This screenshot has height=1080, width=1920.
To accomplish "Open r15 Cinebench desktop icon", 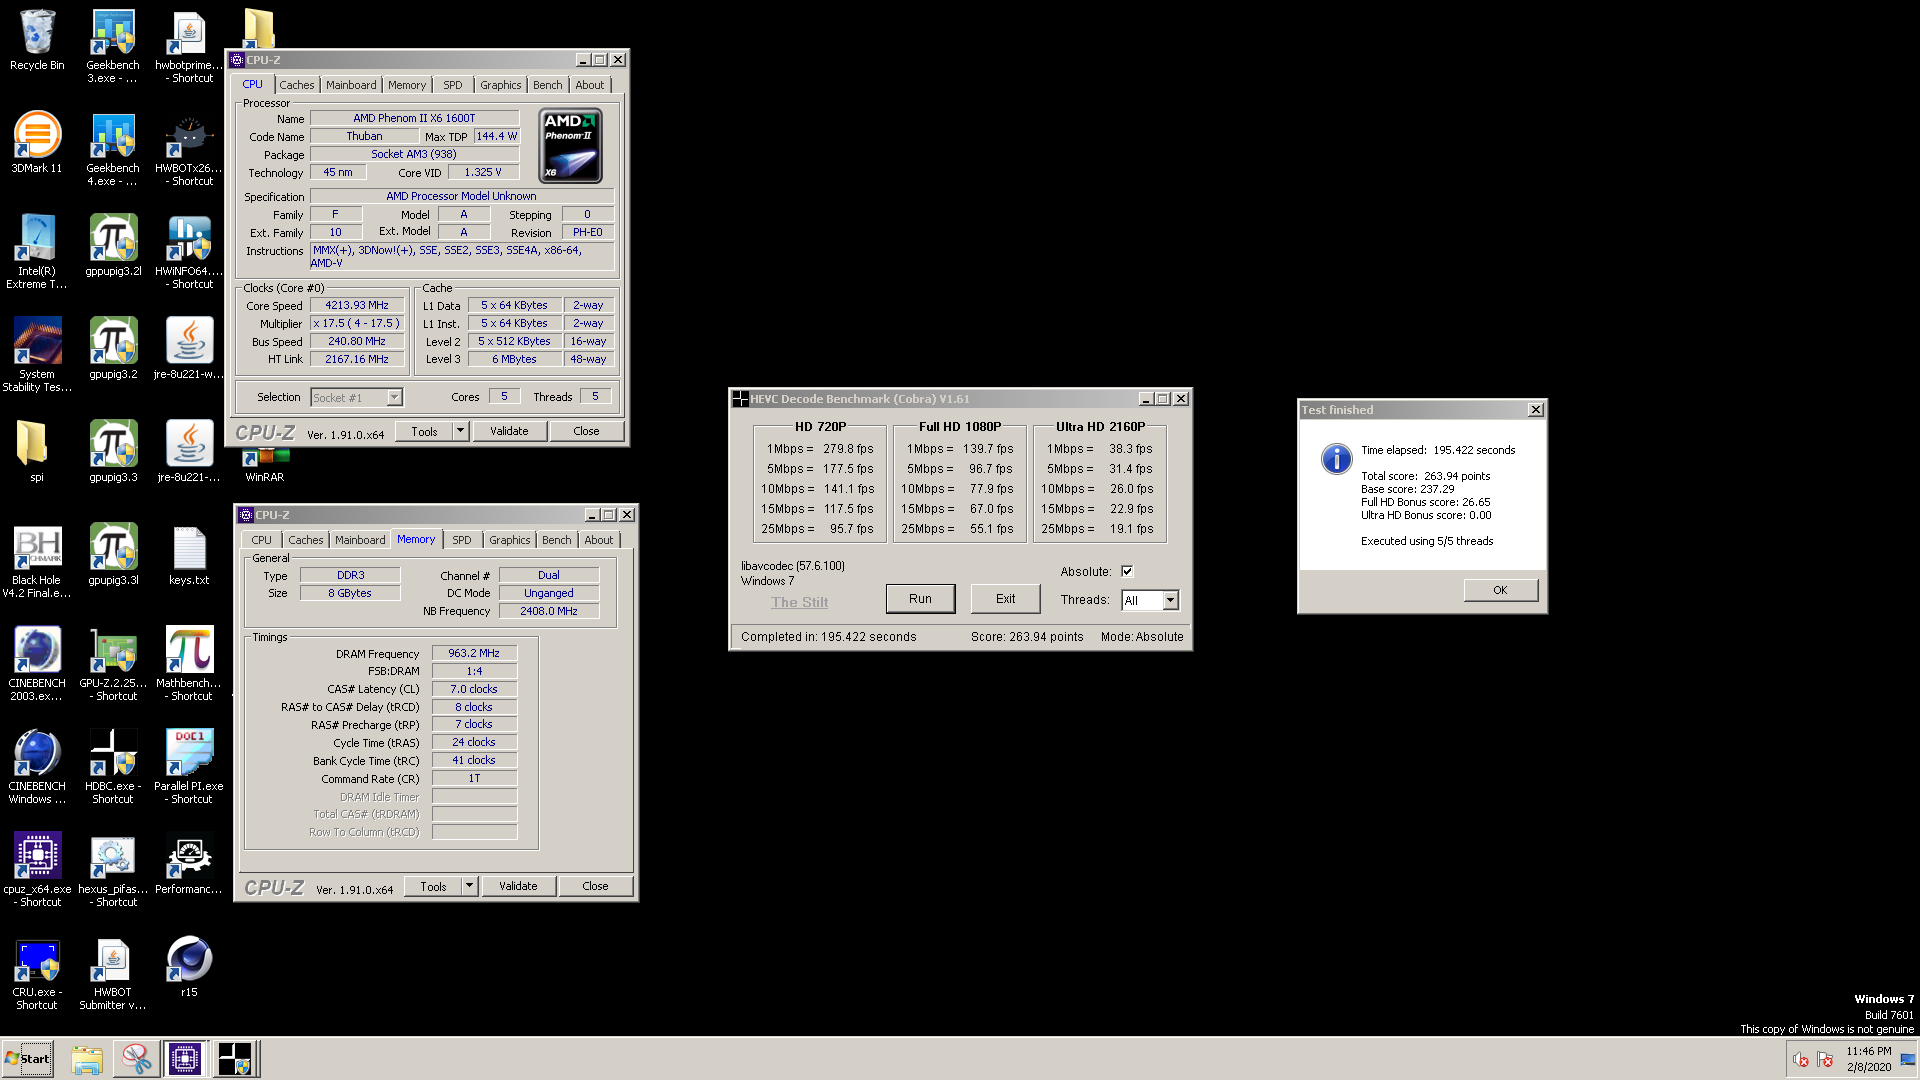I will point(189,966).
